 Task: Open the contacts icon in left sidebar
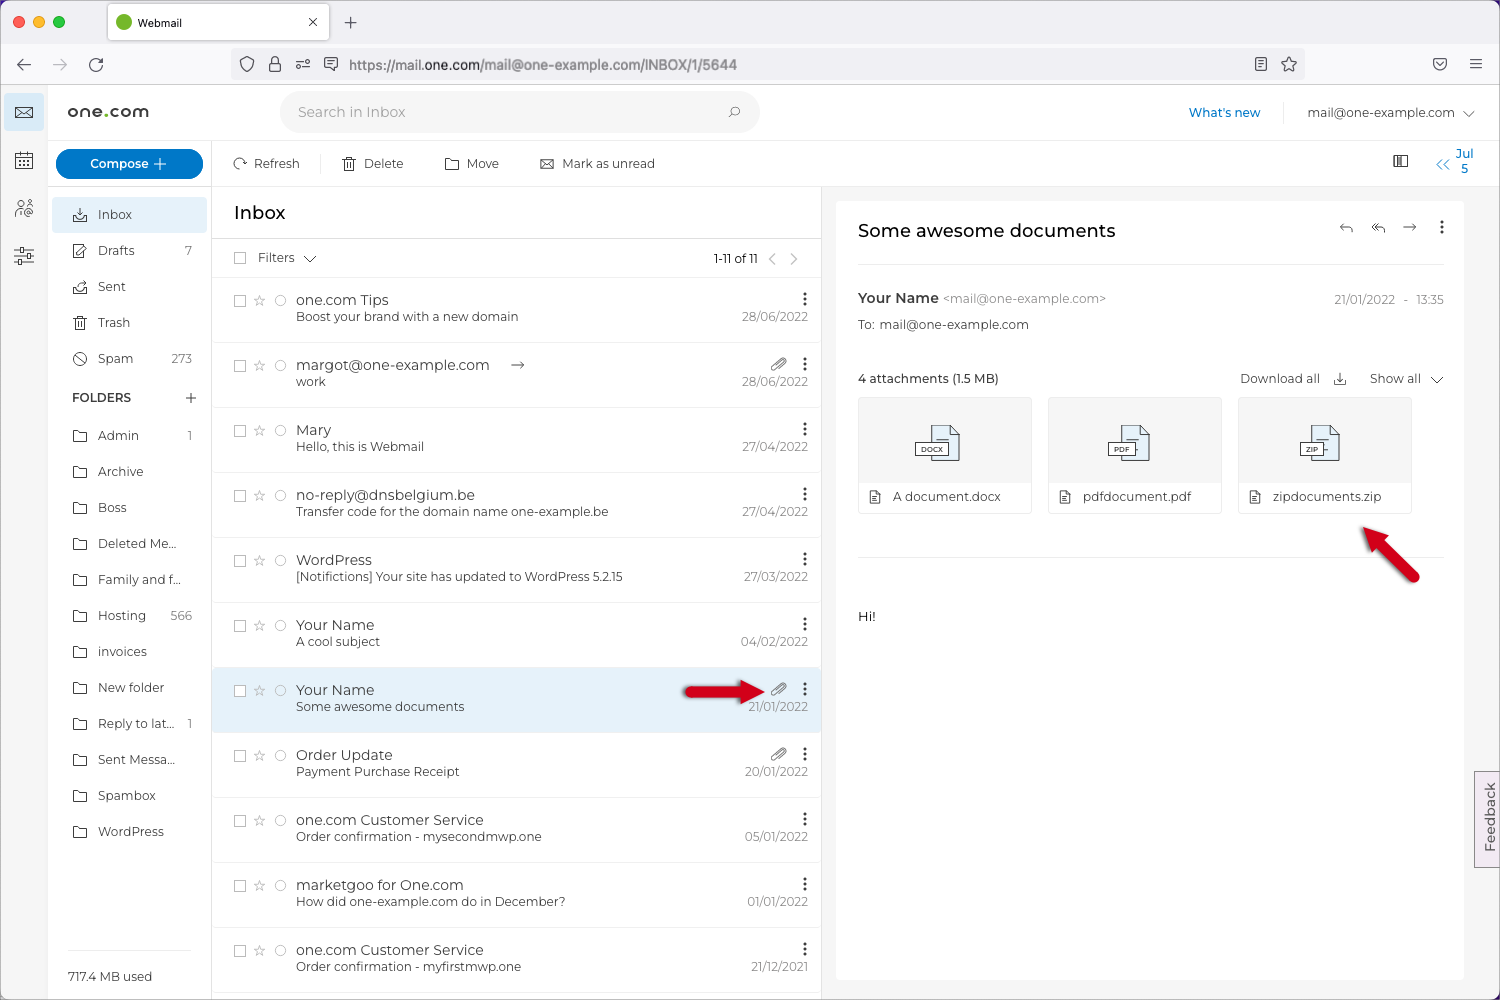click(24, 208)
